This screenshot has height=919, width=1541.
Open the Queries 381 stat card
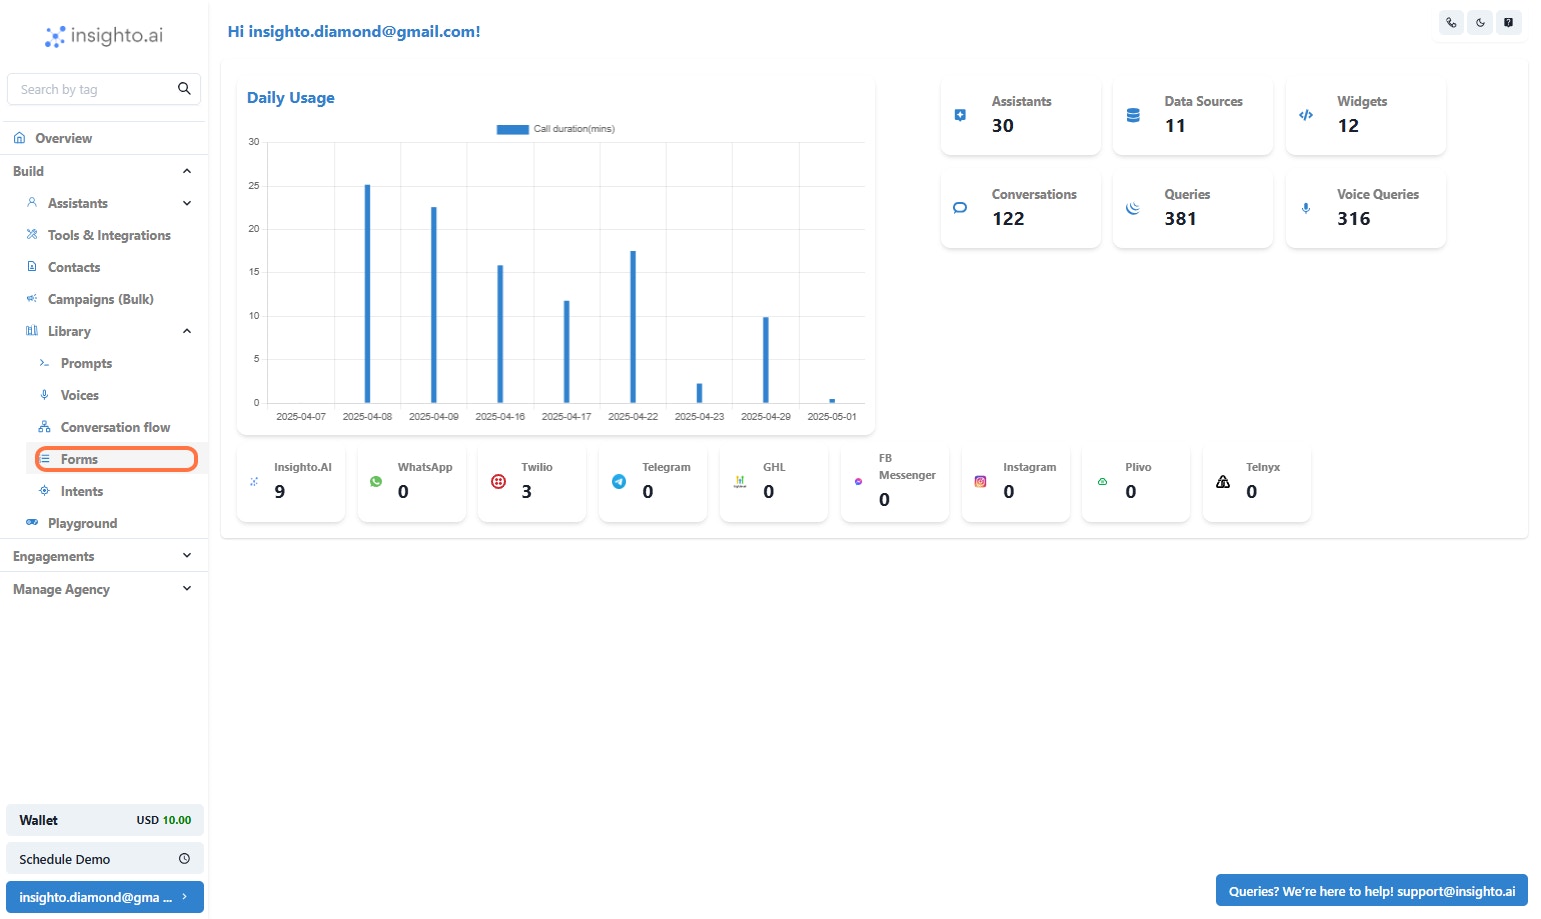pyautogui.click(x=1193, y=209)
